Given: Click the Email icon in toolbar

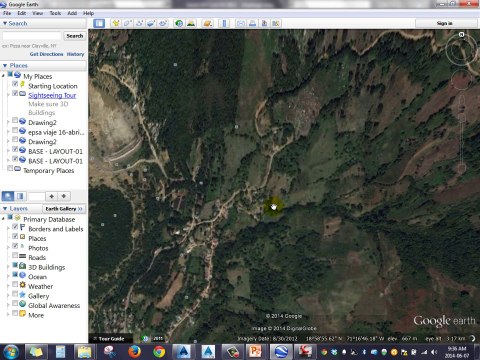Looking at the screenshot, I should coord(241,23).
